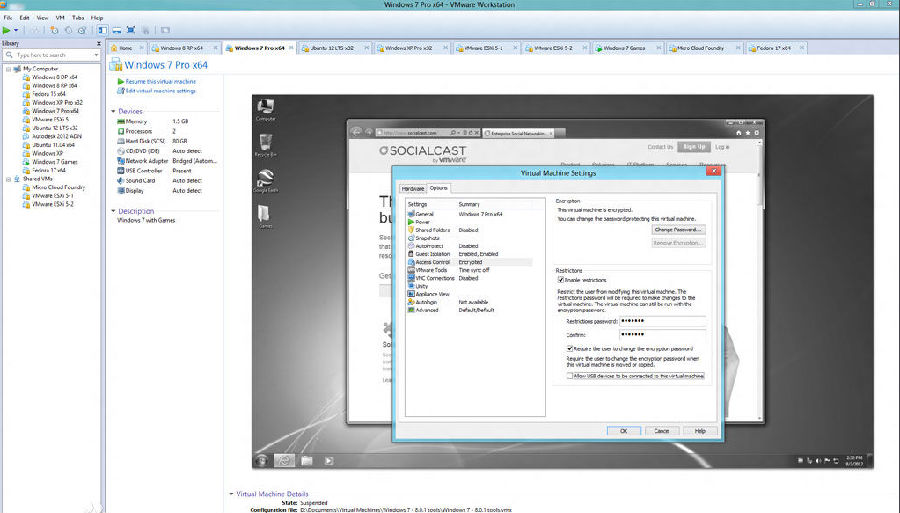Click the browser home icon in the VM

pyautogui.click(x=738, y=133)
